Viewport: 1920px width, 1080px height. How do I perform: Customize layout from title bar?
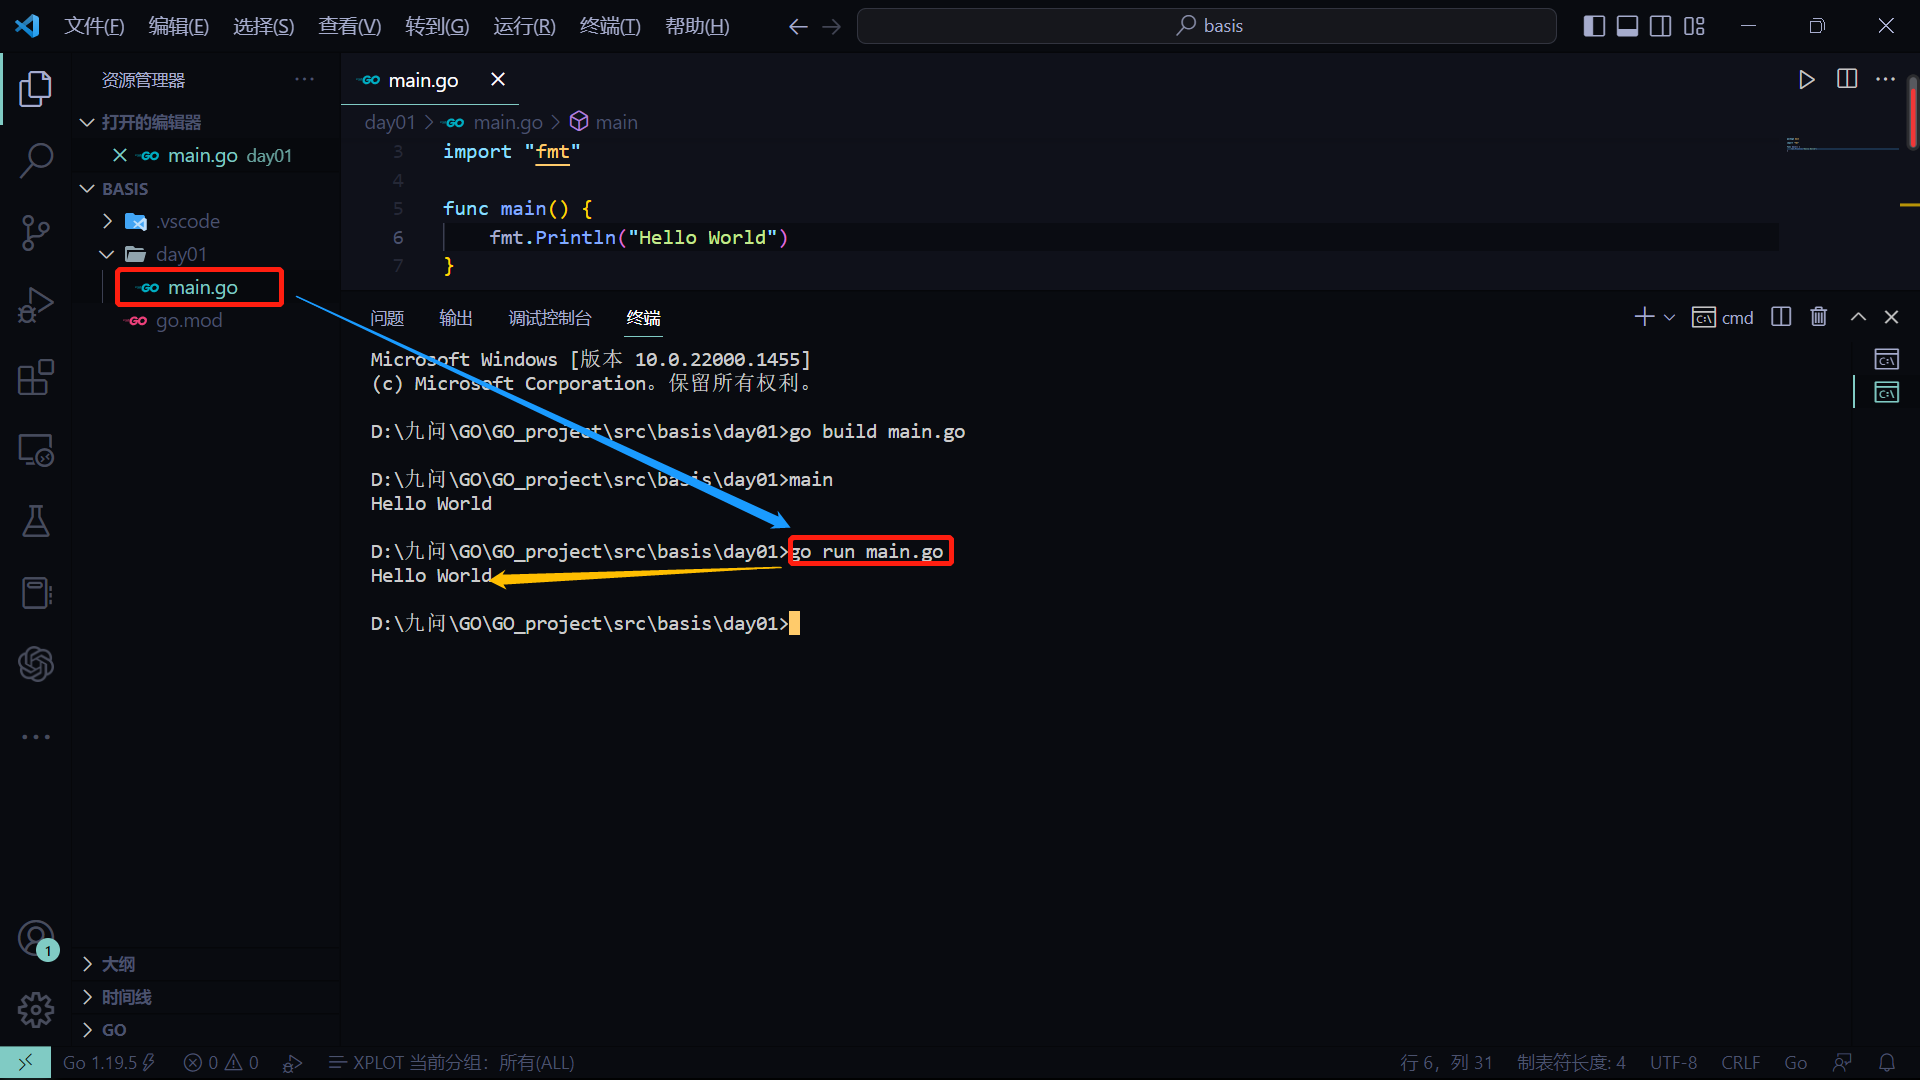coord(1694,26)
